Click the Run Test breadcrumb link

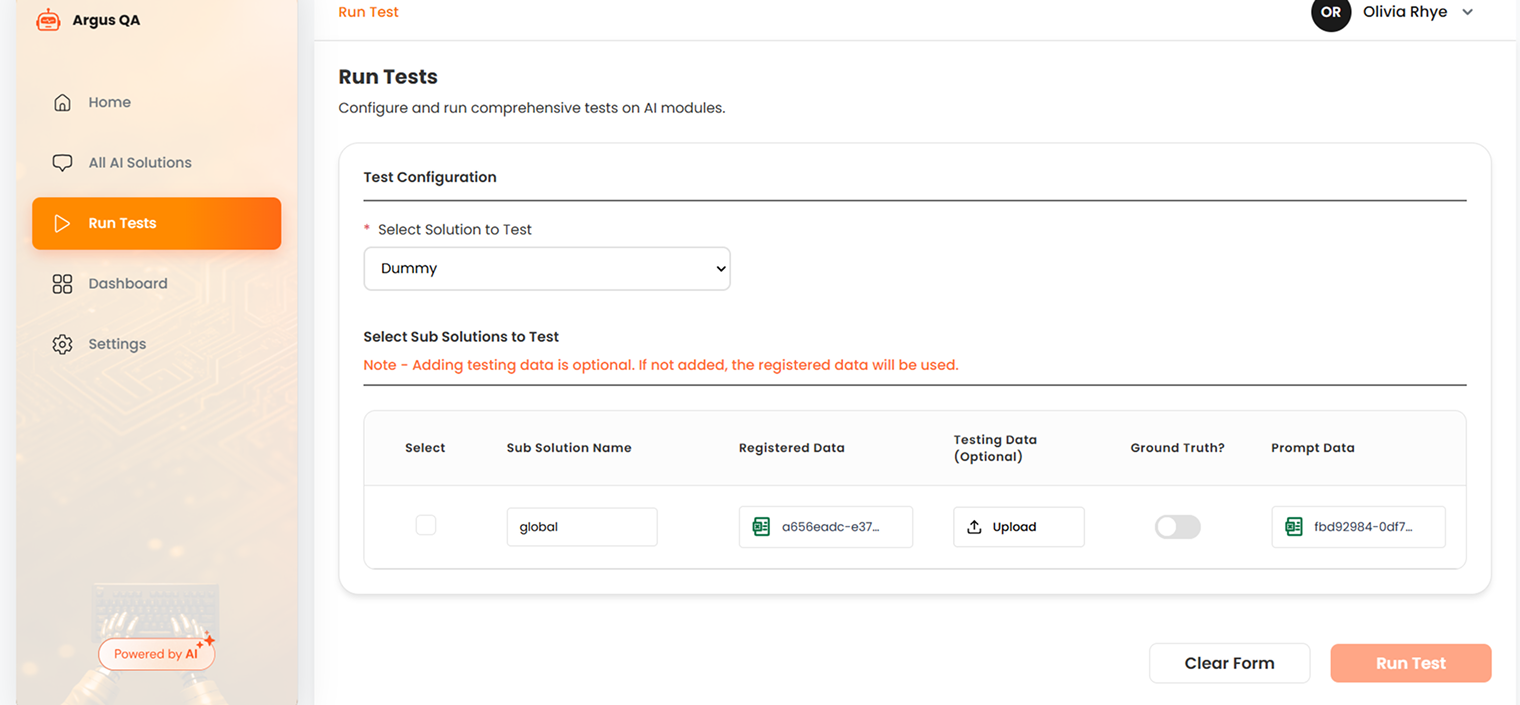(368, 12)
